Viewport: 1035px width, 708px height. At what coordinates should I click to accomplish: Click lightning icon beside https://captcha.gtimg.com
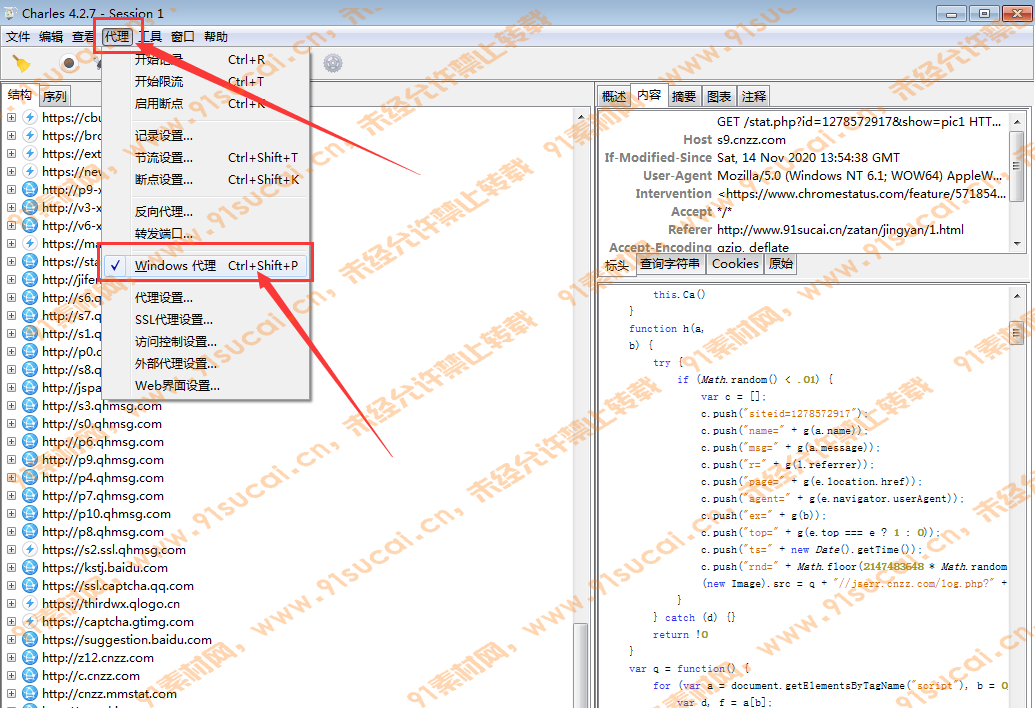[30, 622]
